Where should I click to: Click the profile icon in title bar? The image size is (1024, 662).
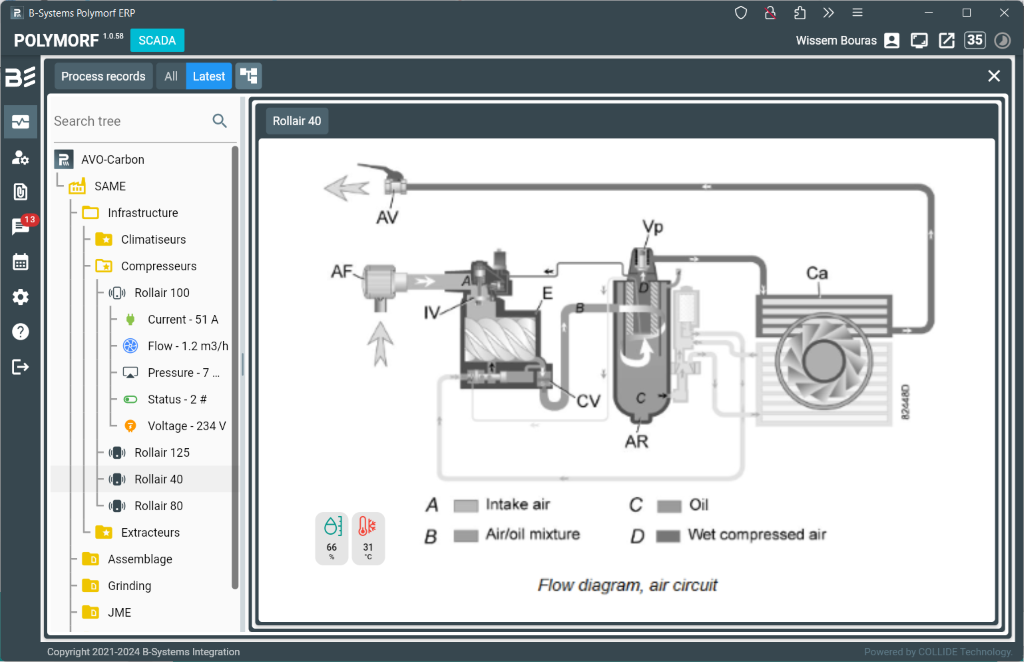(770, 13)
